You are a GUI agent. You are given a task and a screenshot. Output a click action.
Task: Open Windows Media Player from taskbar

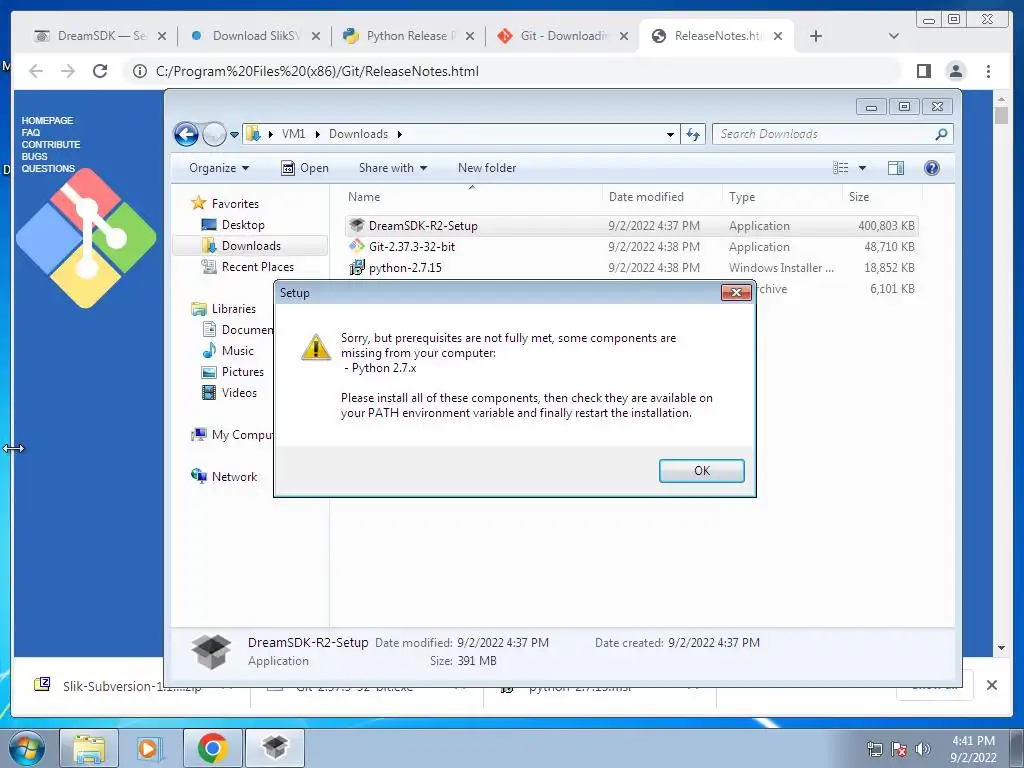pos(150,748)
